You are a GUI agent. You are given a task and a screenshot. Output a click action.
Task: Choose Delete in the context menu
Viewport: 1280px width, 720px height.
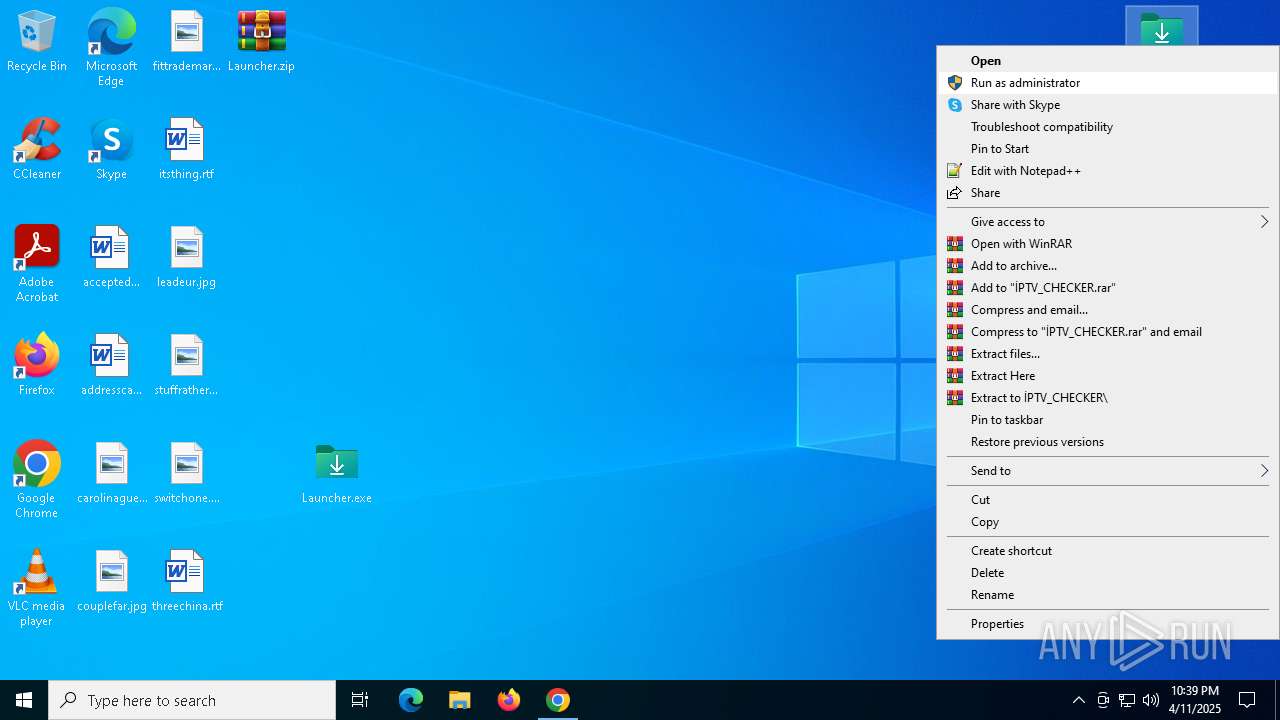coord(1107,573)
